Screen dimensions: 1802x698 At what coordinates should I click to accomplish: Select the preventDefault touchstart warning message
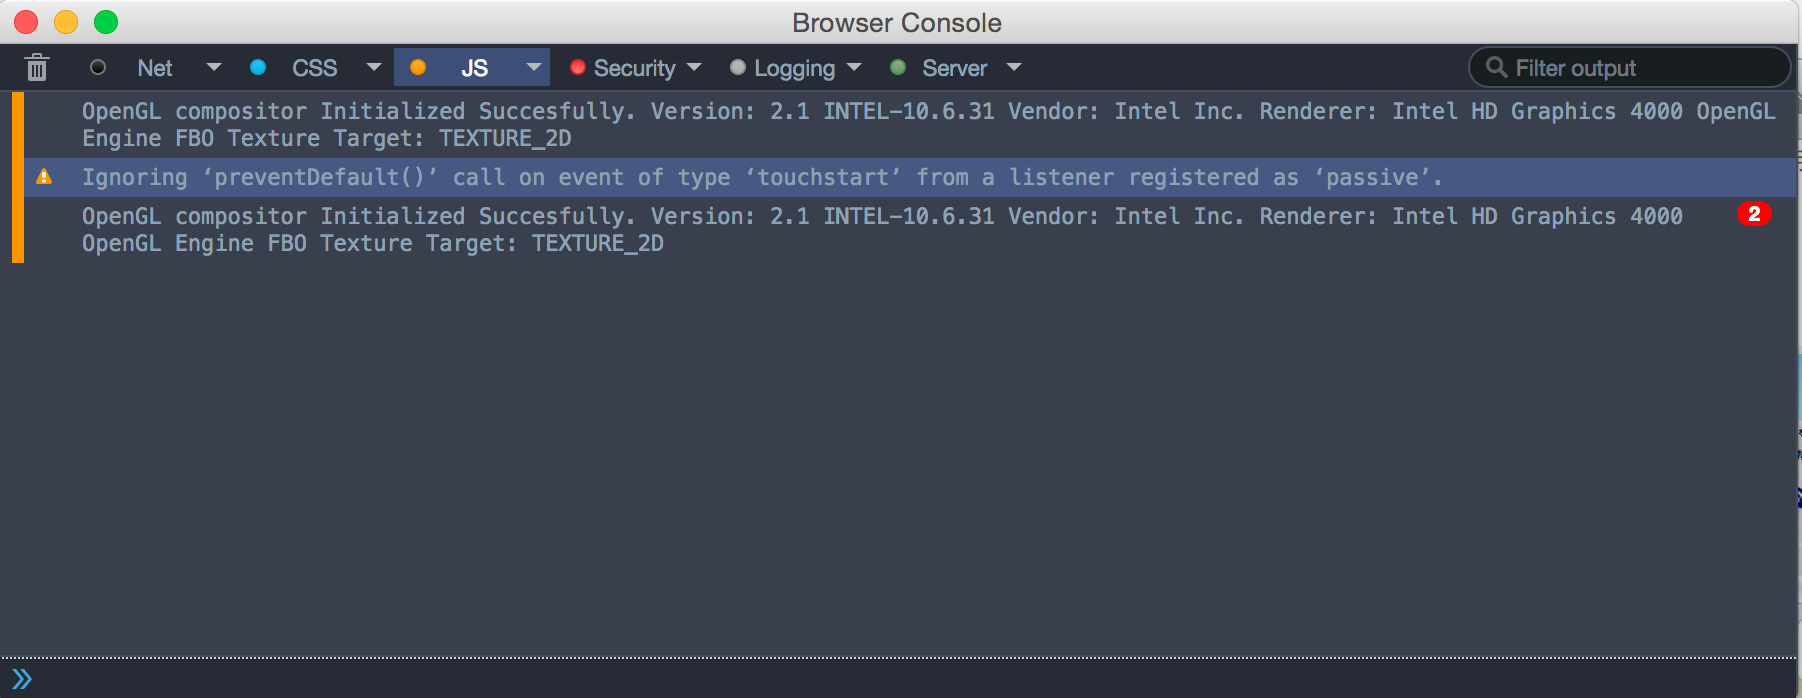760,177
